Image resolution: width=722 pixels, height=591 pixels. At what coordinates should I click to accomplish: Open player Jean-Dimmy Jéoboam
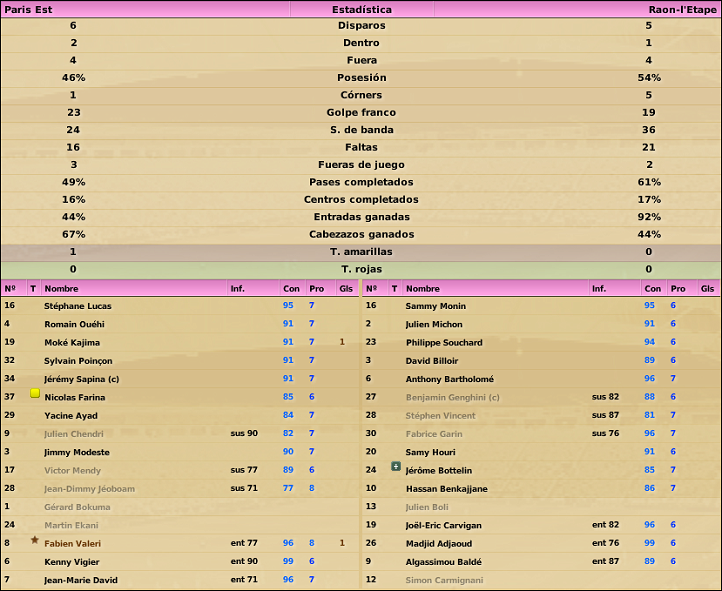89,489
